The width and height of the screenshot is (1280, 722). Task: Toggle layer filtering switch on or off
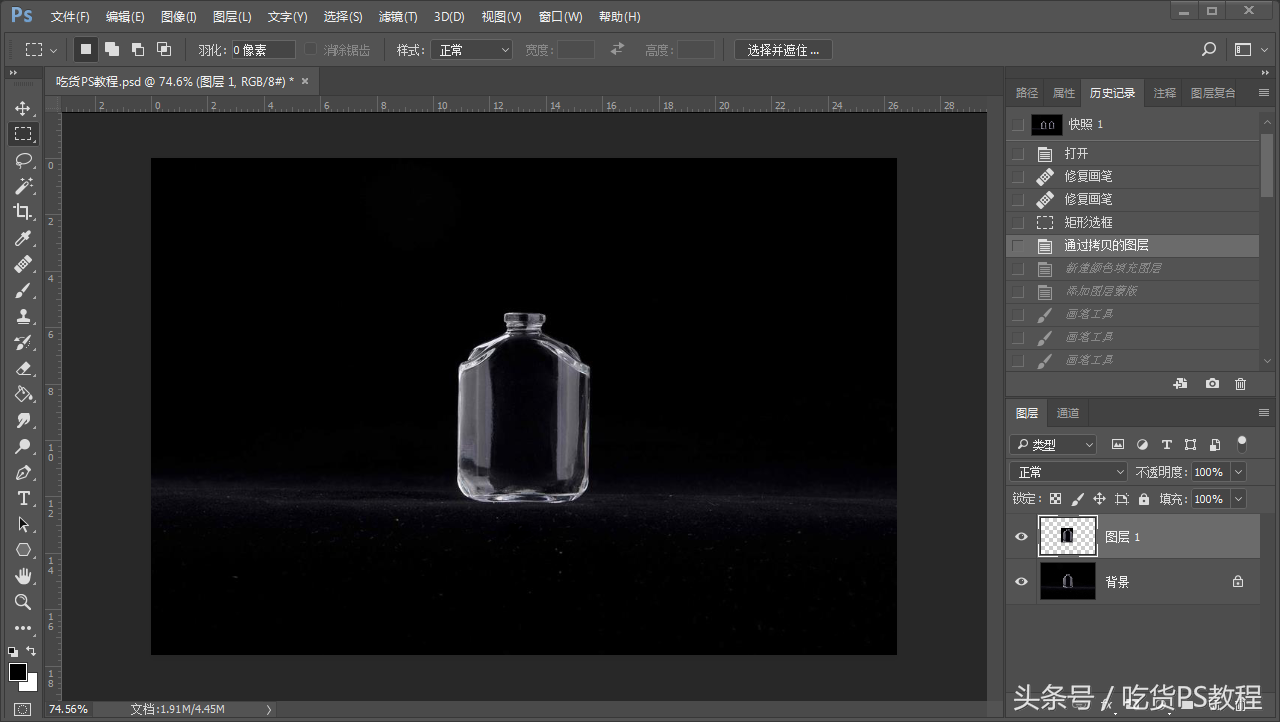(x=1242, y=443)
